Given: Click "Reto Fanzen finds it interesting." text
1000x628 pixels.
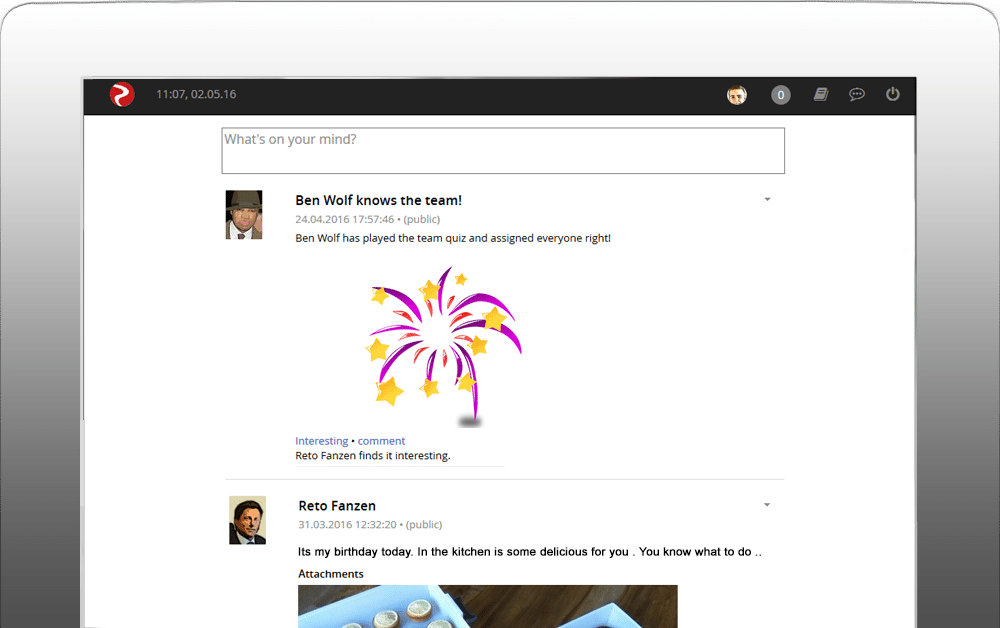Looking at the screenshot, I should (372, 456).
